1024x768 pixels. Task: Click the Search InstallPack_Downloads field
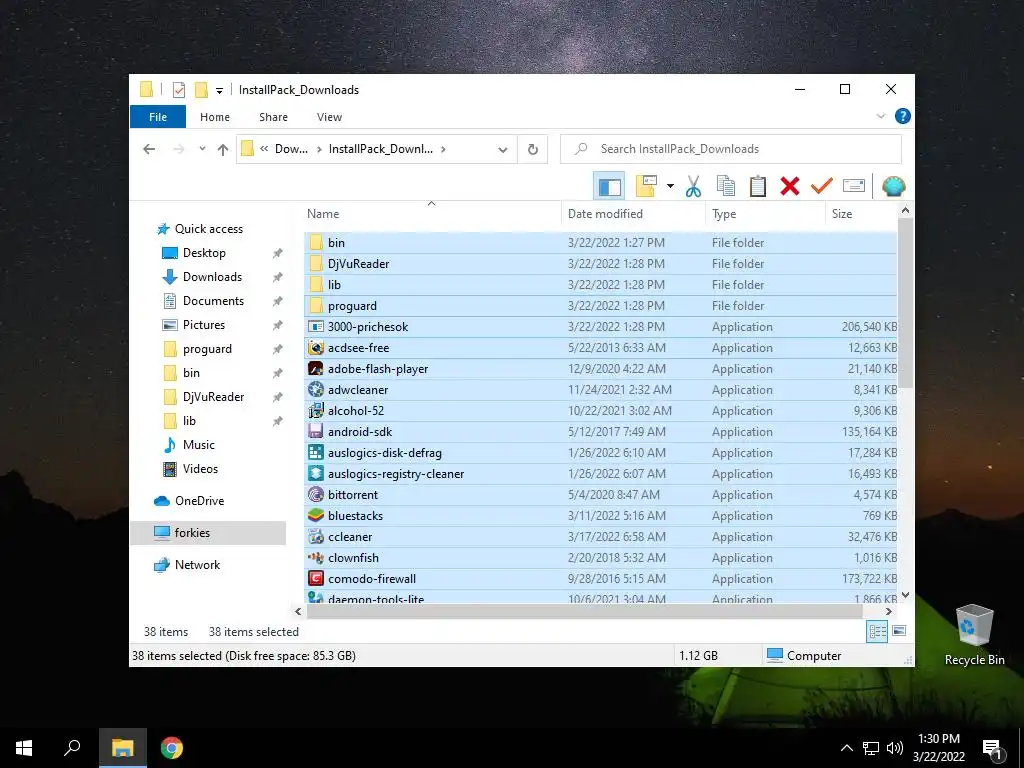(x=731, y=149)
